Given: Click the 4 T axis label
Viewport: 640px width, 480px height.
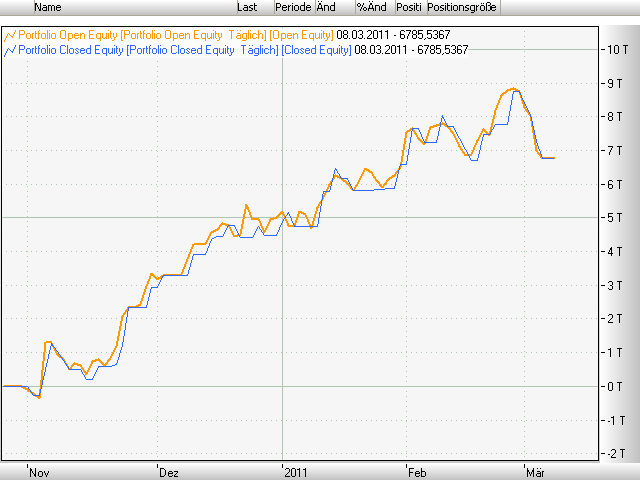Looking at the screenshot, I should click(x=615, y=252).
